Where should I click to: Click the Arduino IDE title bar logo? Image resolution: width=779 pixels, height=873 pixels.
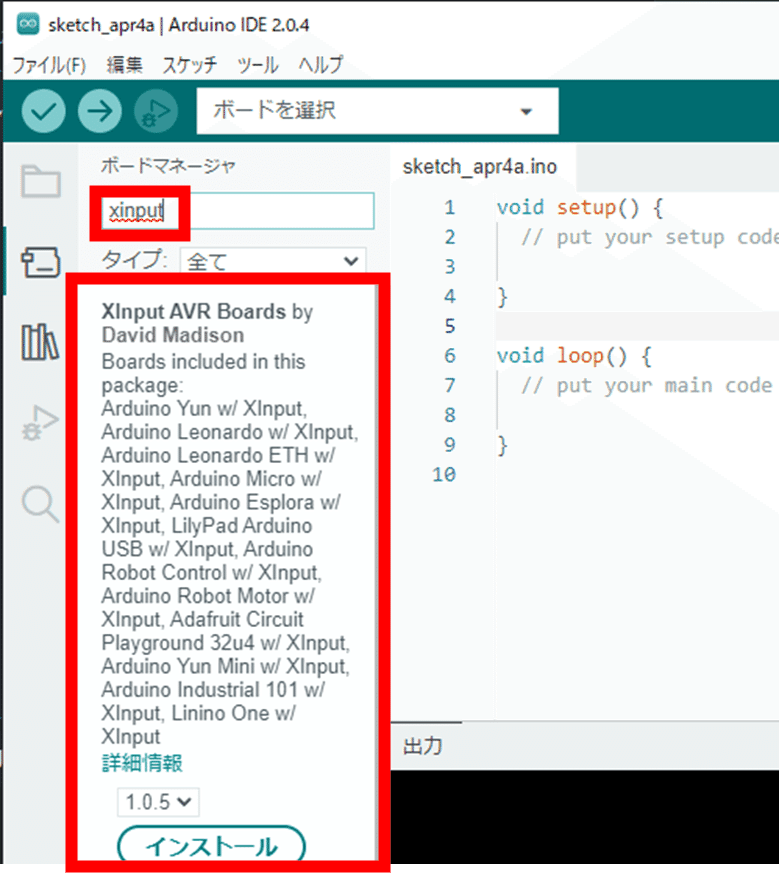[x=28, y=24]
